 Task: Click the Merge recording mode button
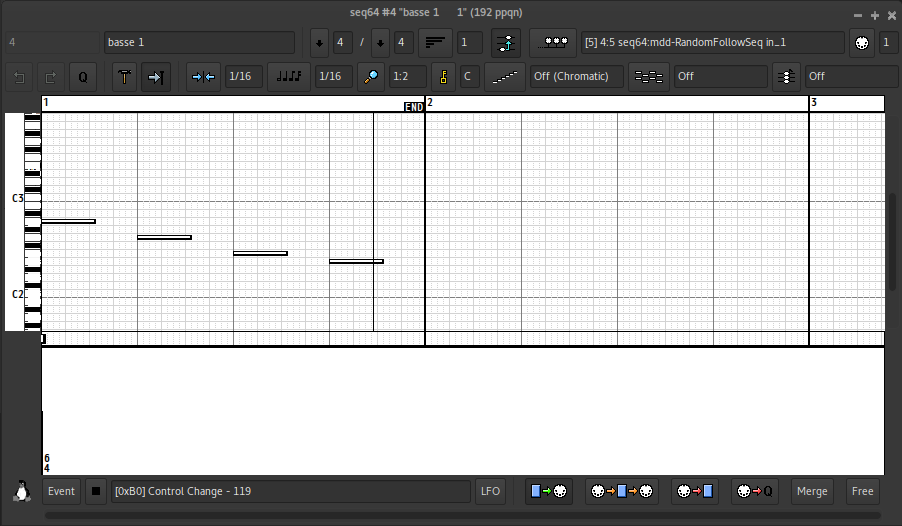[x=812, y=491]
